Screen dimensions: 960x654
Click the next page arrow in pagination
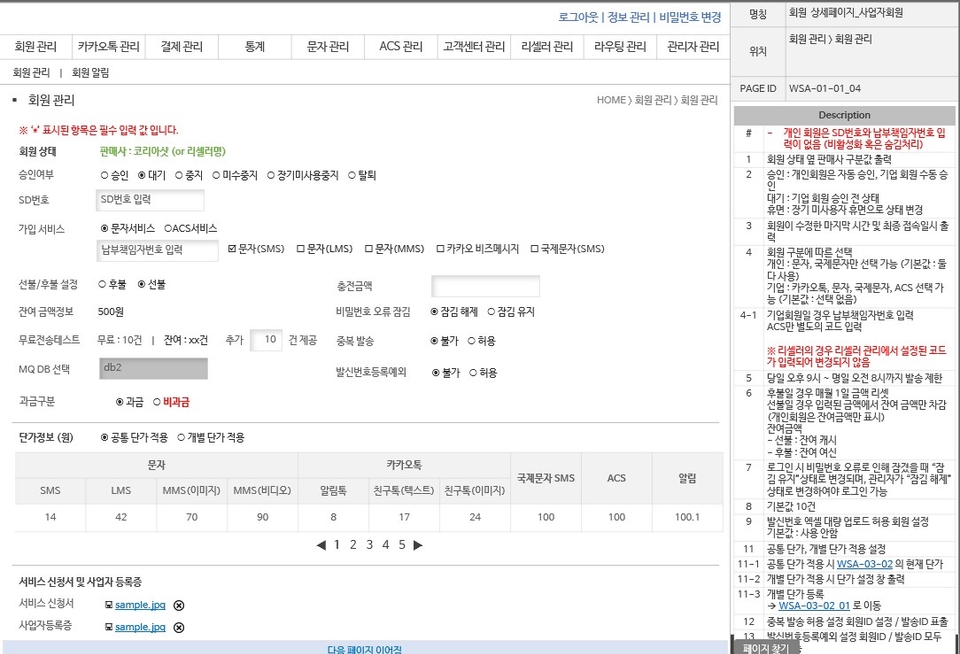point(418,544)
